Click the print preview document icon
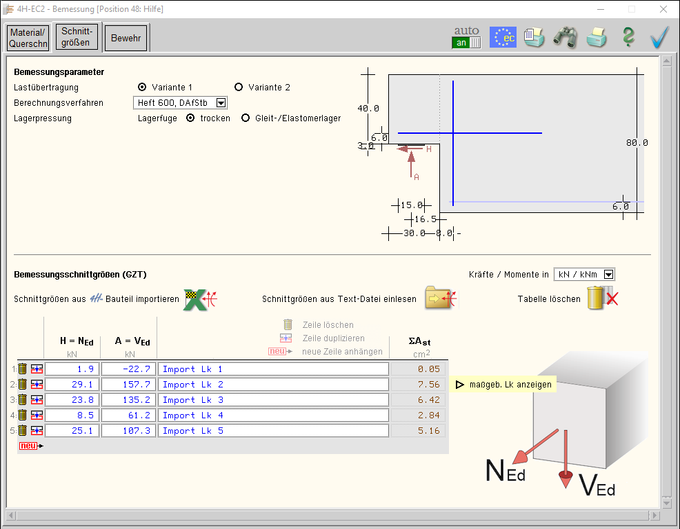 point(535,38)
